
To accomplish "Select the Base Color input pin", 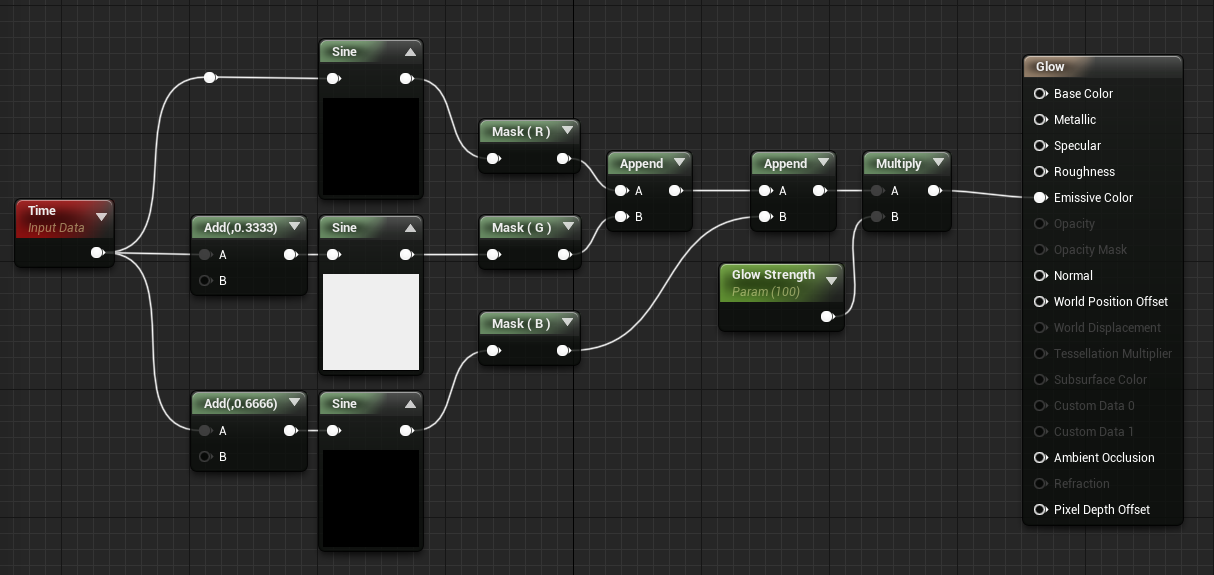I will (1040, 93).
